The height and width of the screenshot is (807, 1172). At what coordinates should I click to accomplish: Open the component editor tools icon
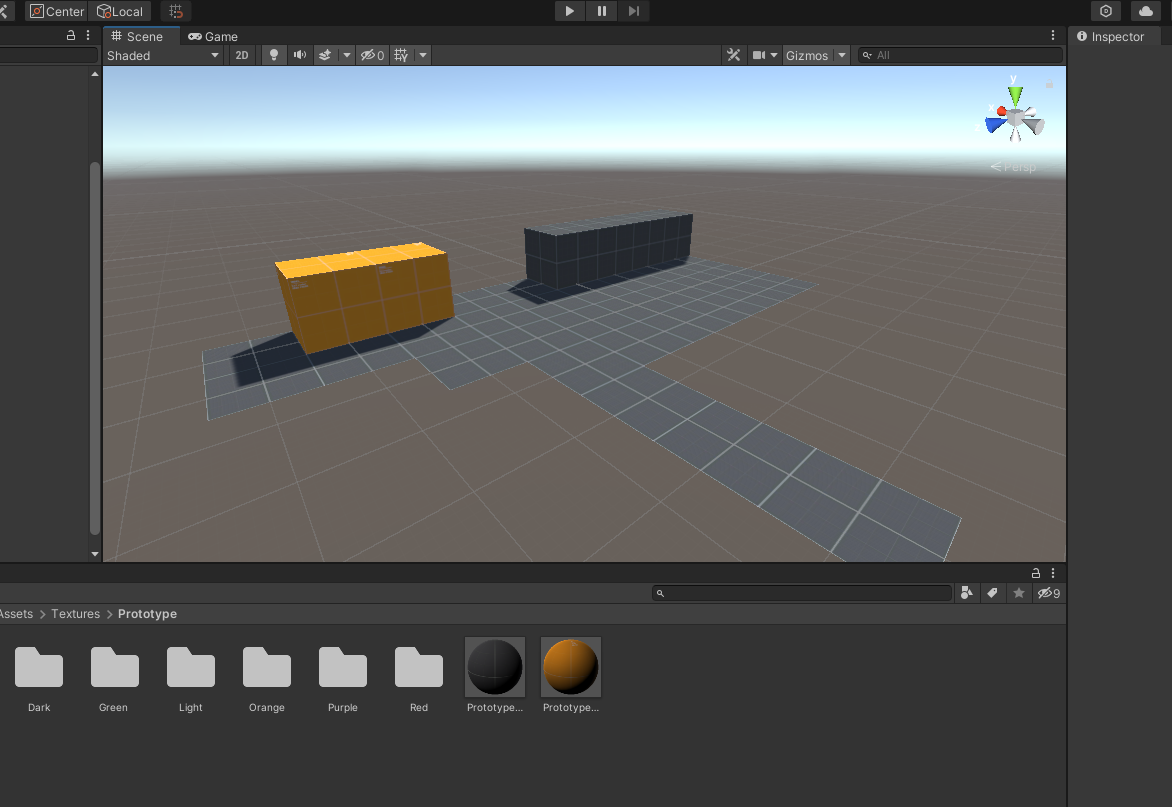734,55
